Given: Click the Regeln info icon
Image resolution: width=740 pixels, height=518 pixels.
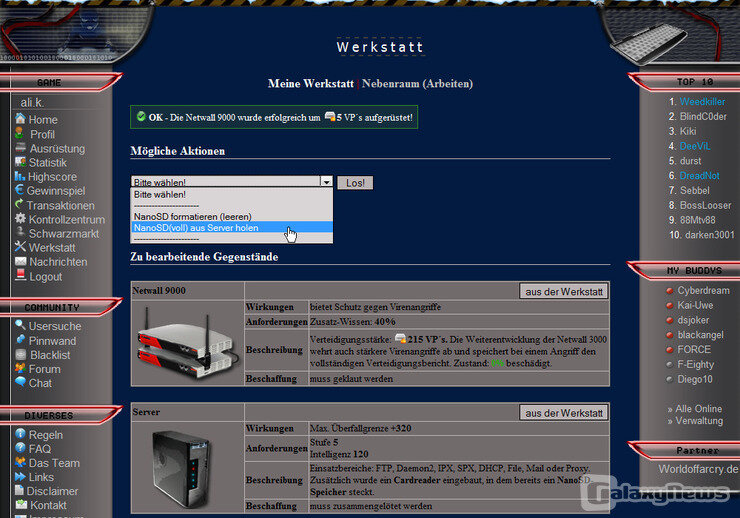Looking at the screenshot, I should tap(20, 433).
